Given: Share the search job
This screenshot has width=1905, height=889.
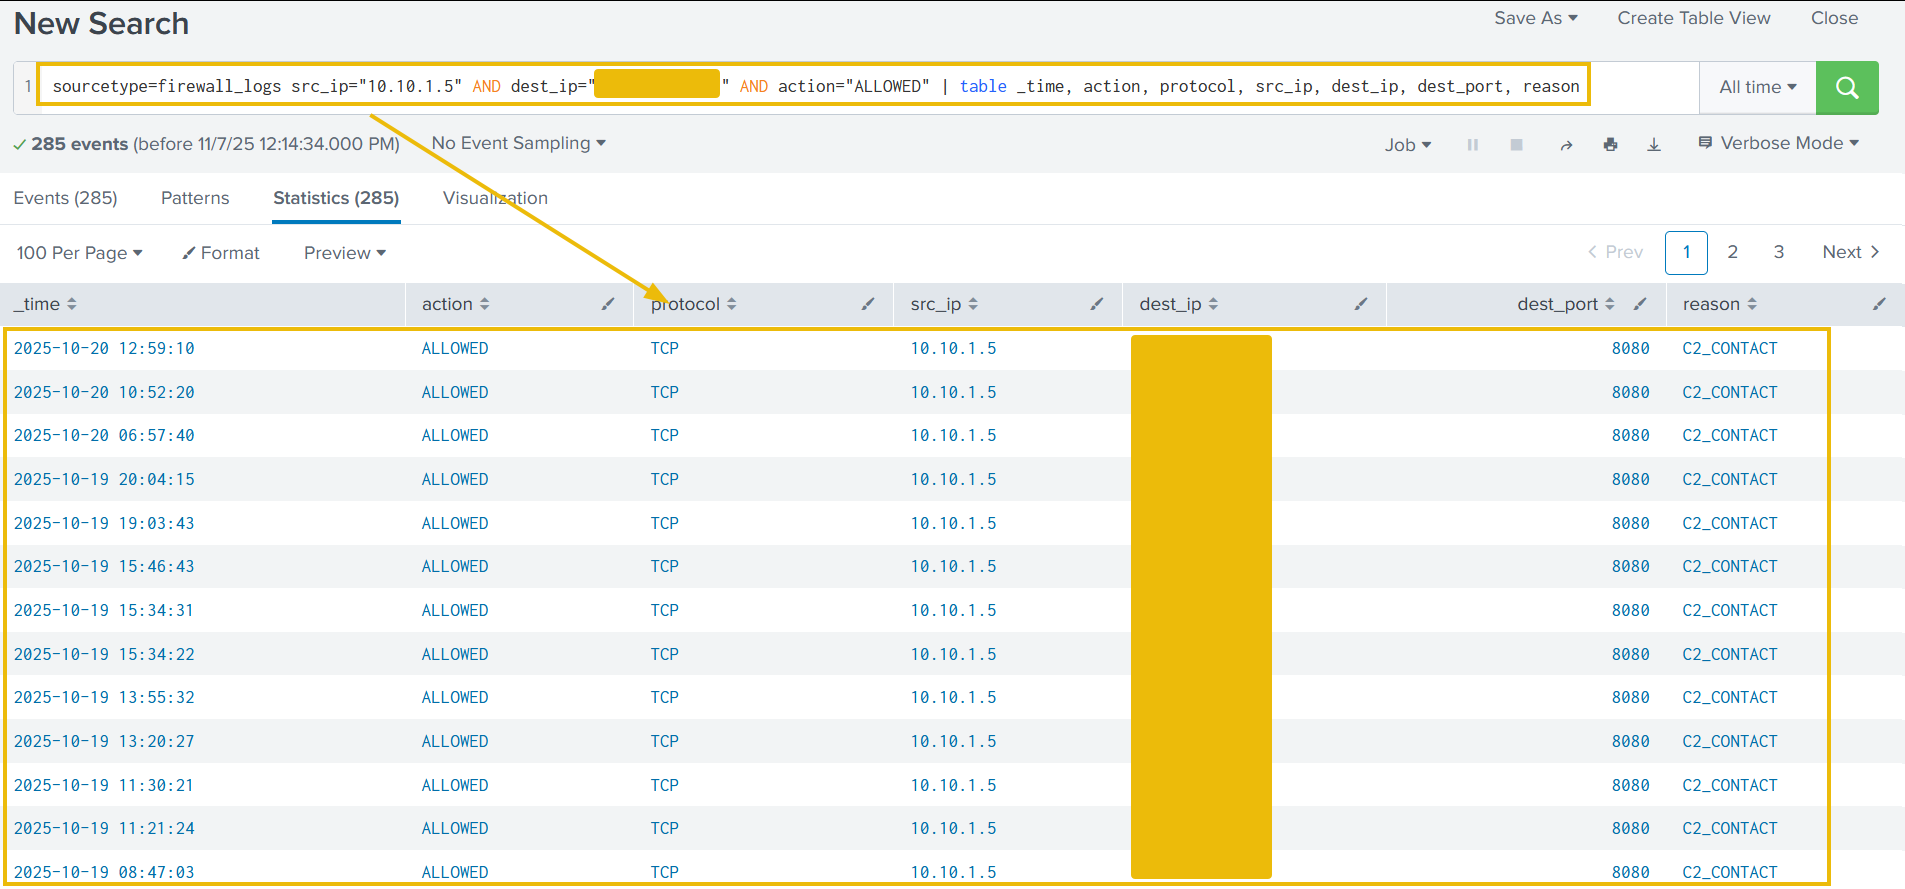Looking at the screenshot, I should [x=1566, y=145].
